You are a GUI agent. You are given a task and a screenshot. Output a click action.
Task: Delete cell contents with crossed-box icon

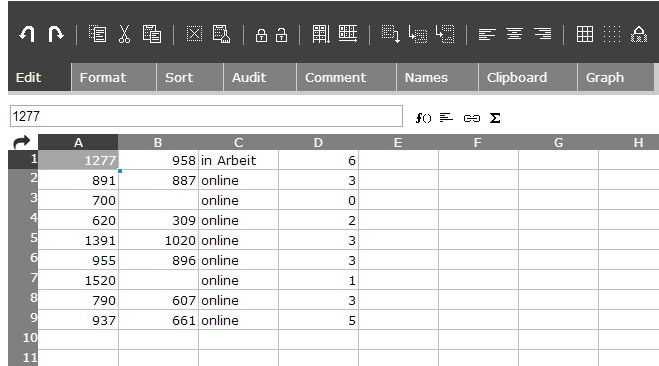tap(194, 34)
